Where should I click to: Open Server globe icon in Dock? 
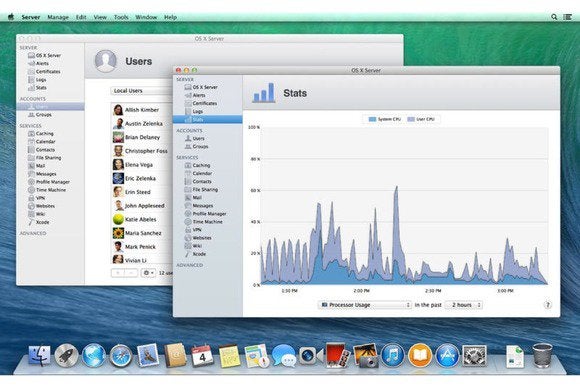pyautogui.click(x=93, y=355)
